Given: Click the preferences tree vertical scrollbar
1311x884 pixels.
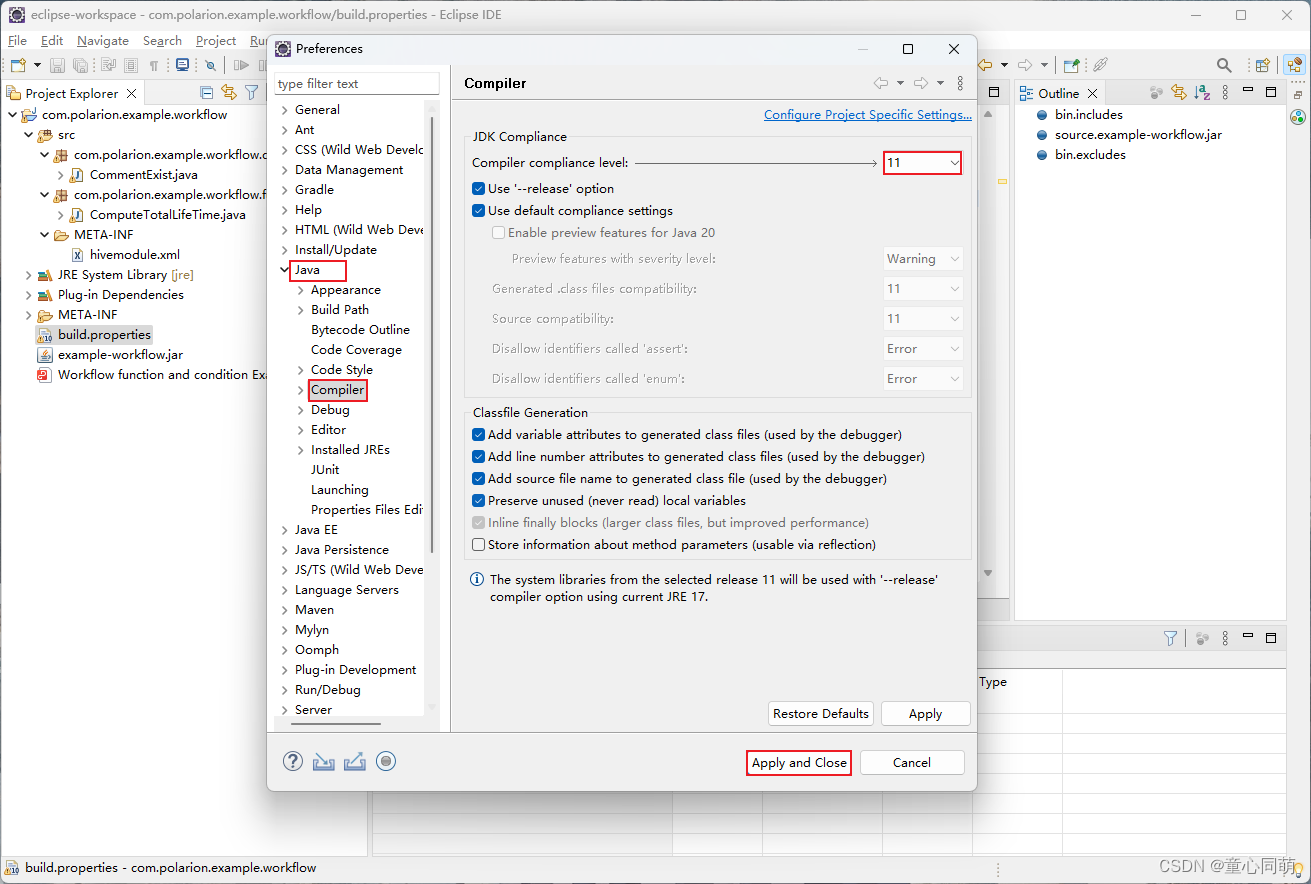Looking at the screenshot, I should tap(432, 335).
